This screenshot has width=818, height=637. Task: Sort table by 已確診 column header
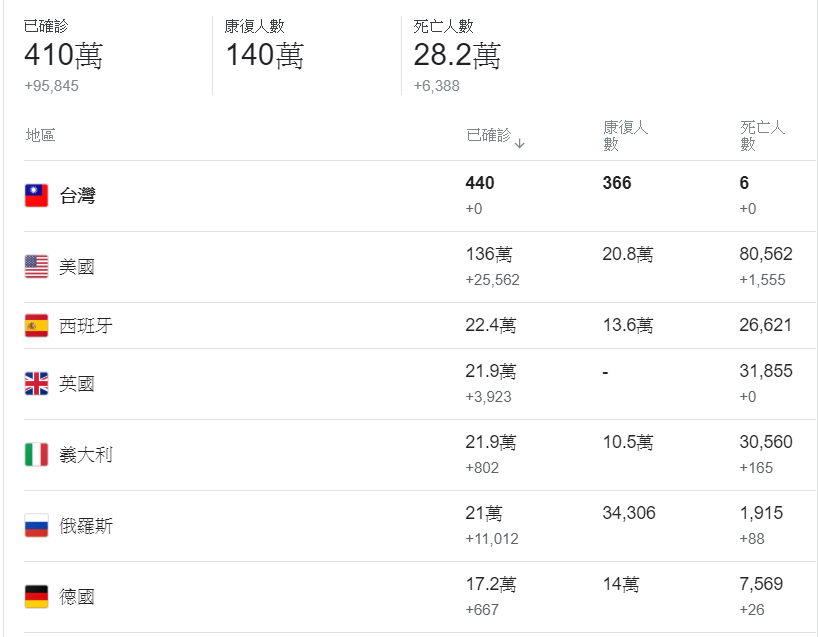[x=489, y=135]
